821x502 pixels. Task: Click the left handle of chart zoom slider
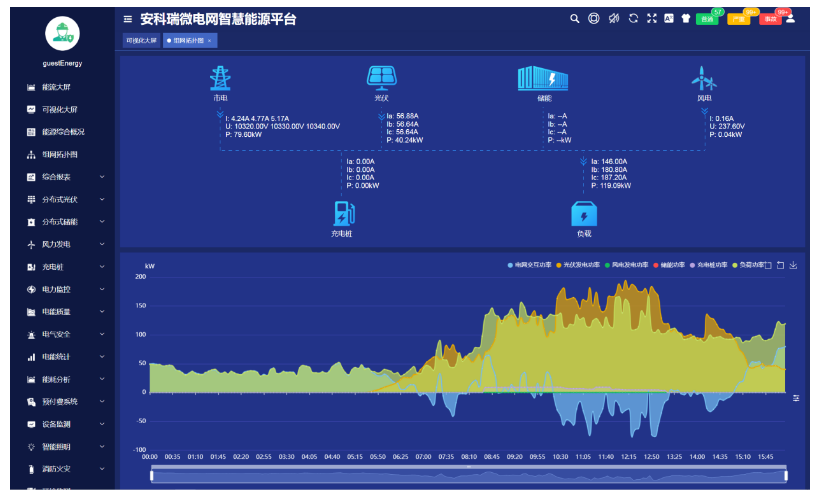152,475
